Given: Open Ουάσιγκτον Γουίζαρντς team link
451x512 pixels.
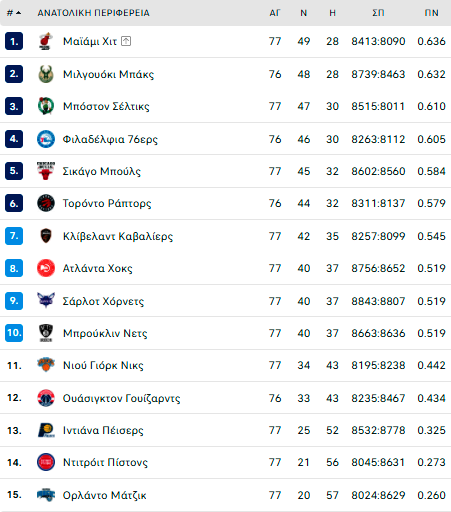Looking at the screenshot, I should point(121,398).
